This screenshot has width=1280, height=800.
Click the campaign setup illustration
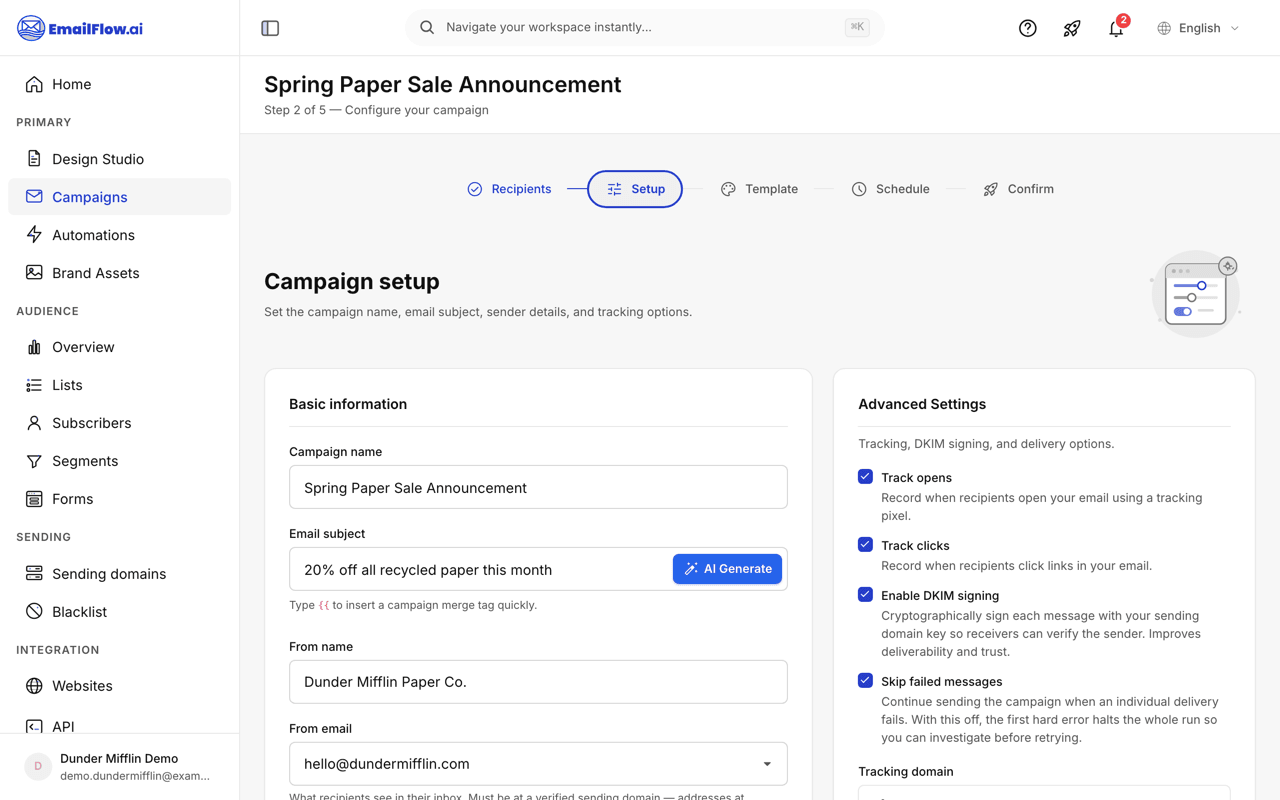click(x=1196, y=293)
